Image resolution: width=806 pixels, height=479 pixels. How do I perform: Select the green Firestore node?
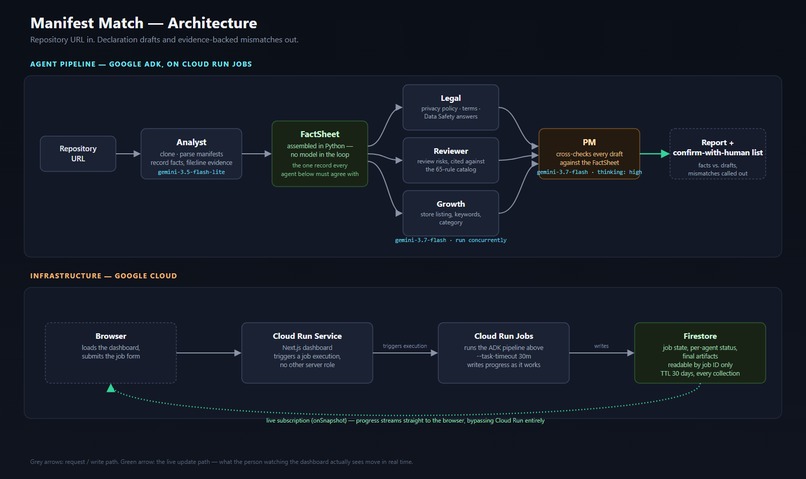coord(700,353)
